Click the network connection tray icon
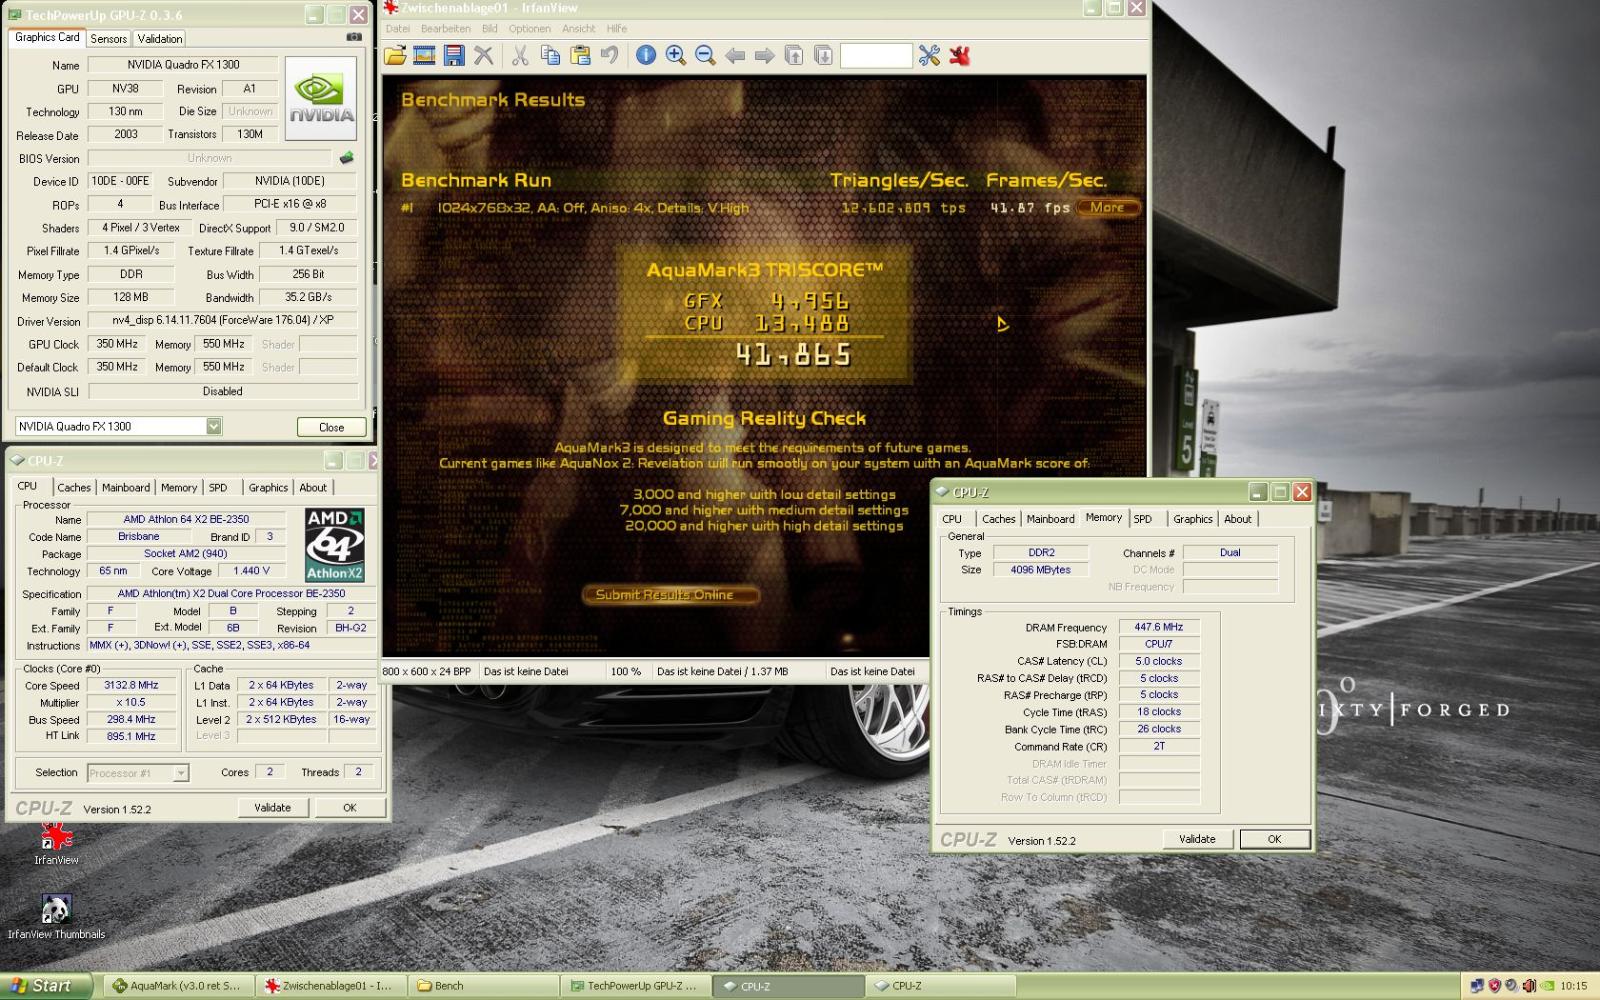 click(1477, 986)
